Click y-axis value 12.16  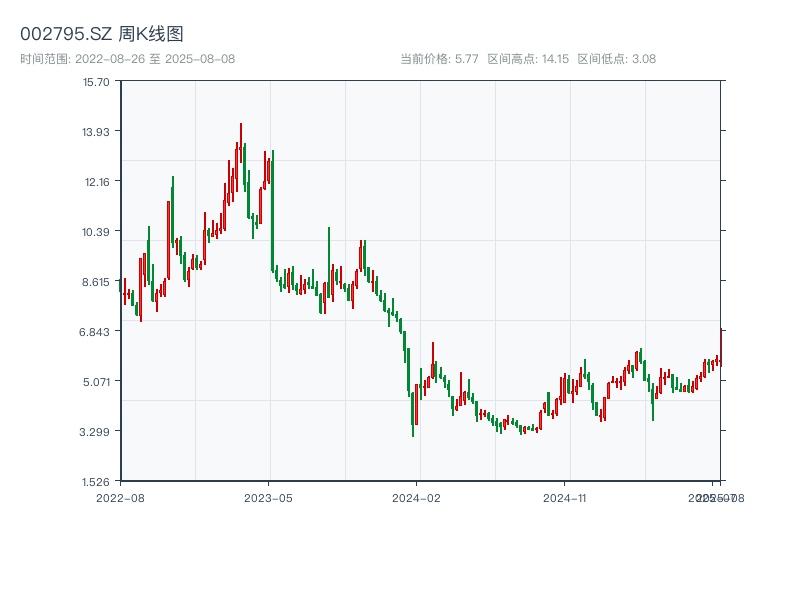tap(97, 182)
